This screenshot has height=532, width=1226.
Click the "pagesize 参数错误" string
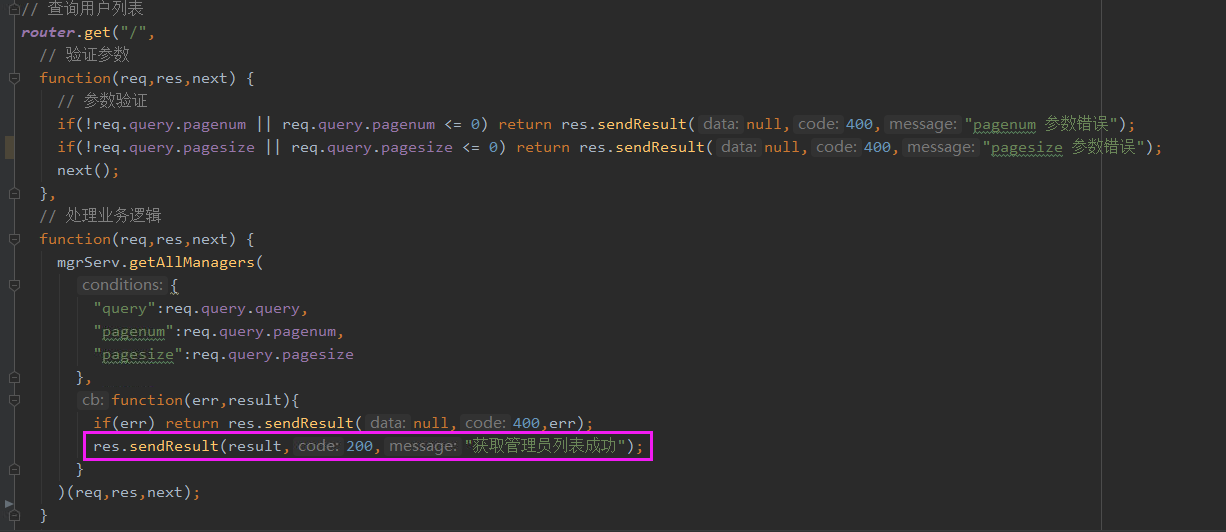[x=1064, y=147]
